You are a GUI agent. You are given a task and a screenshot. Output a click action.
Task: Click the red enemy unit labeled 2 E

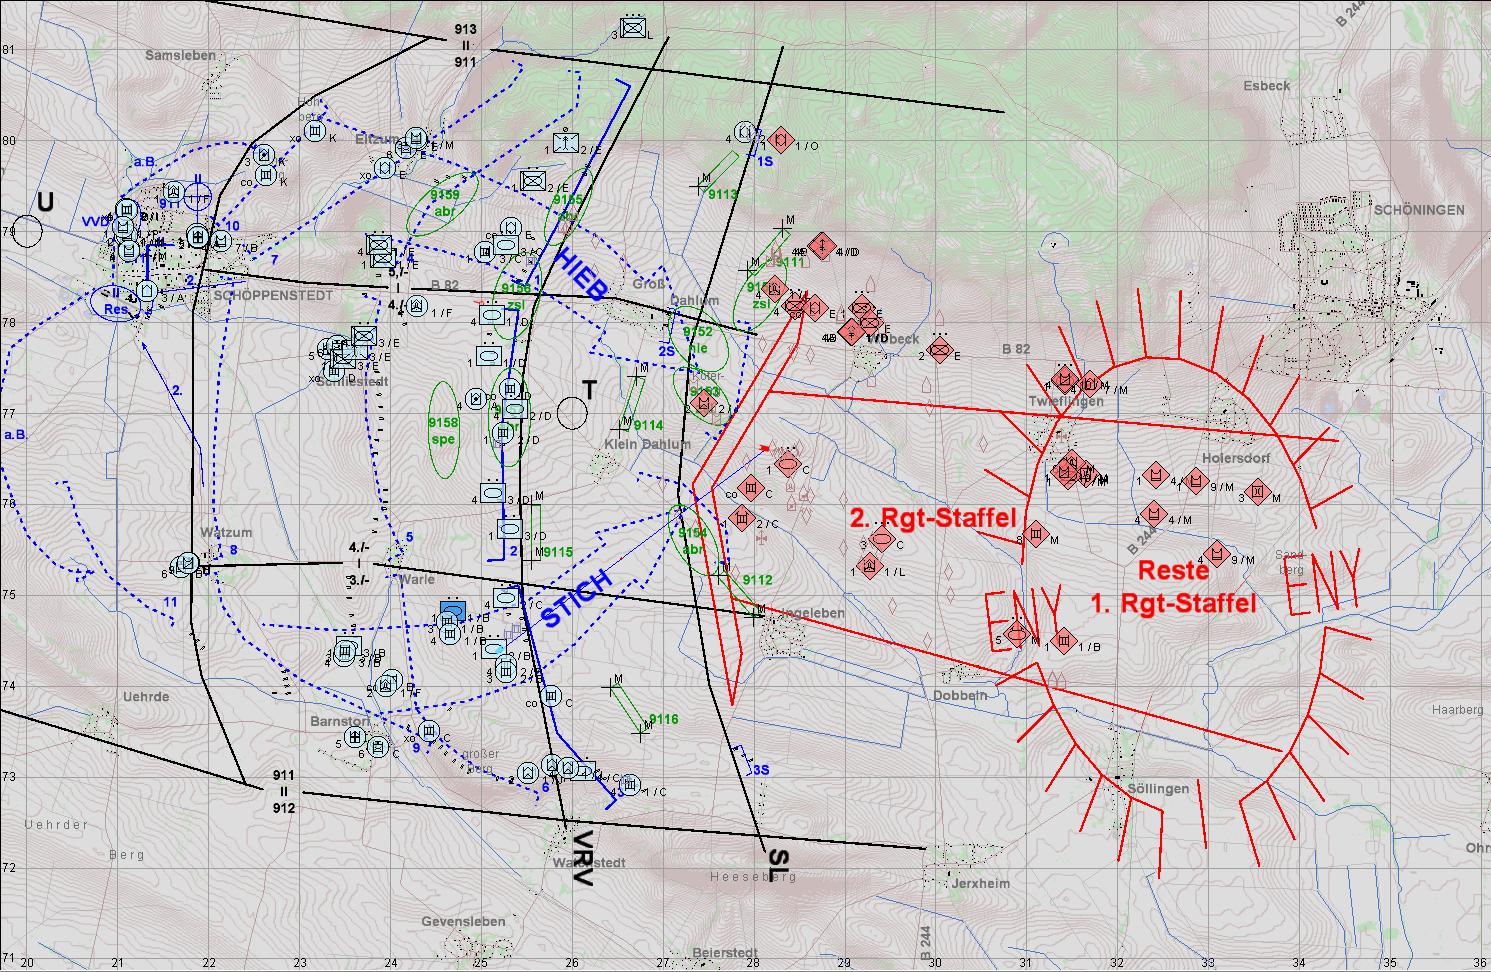(x=938, y=350)
